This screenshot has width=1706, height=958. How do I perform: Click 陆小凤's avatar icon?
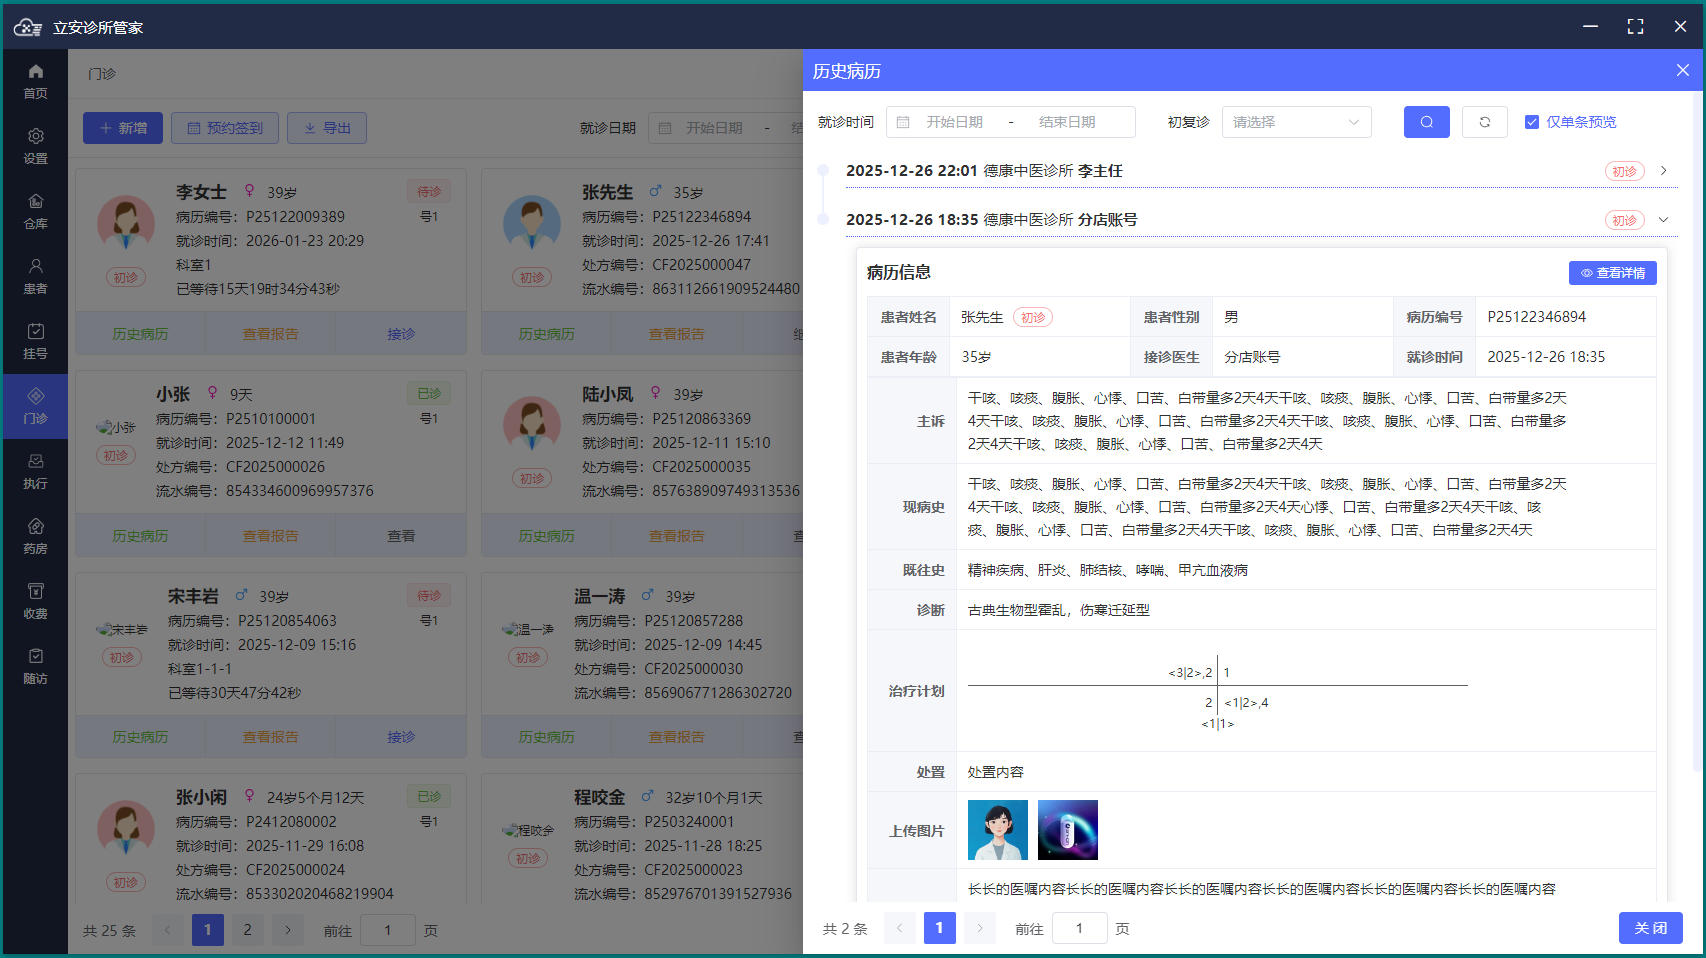531,425
